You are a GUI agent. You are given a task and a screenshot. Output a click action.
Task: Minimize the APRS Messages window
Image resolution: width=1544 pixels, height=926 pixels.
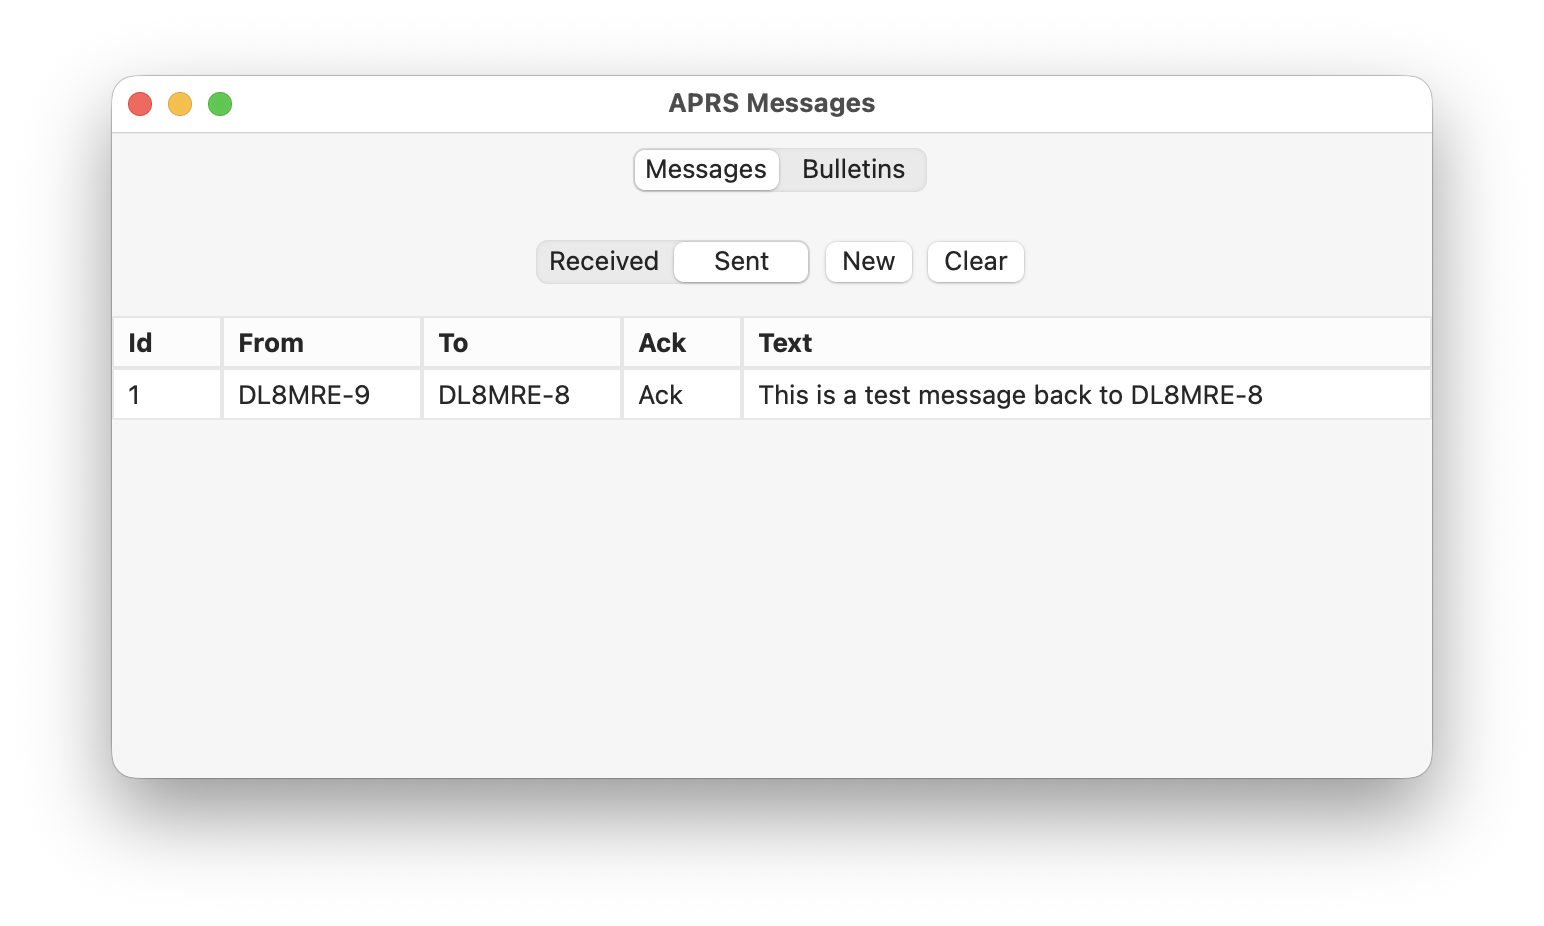point(180,104)
